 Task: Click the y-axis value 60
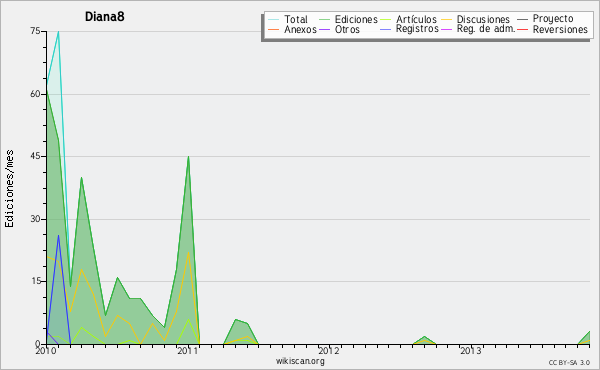(35, 94)
